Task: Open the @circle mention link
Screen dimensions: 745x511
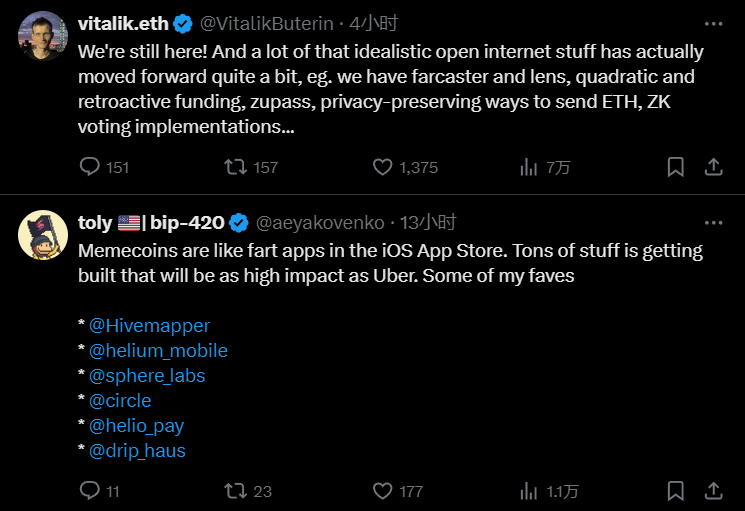Action: pos(120,401)
